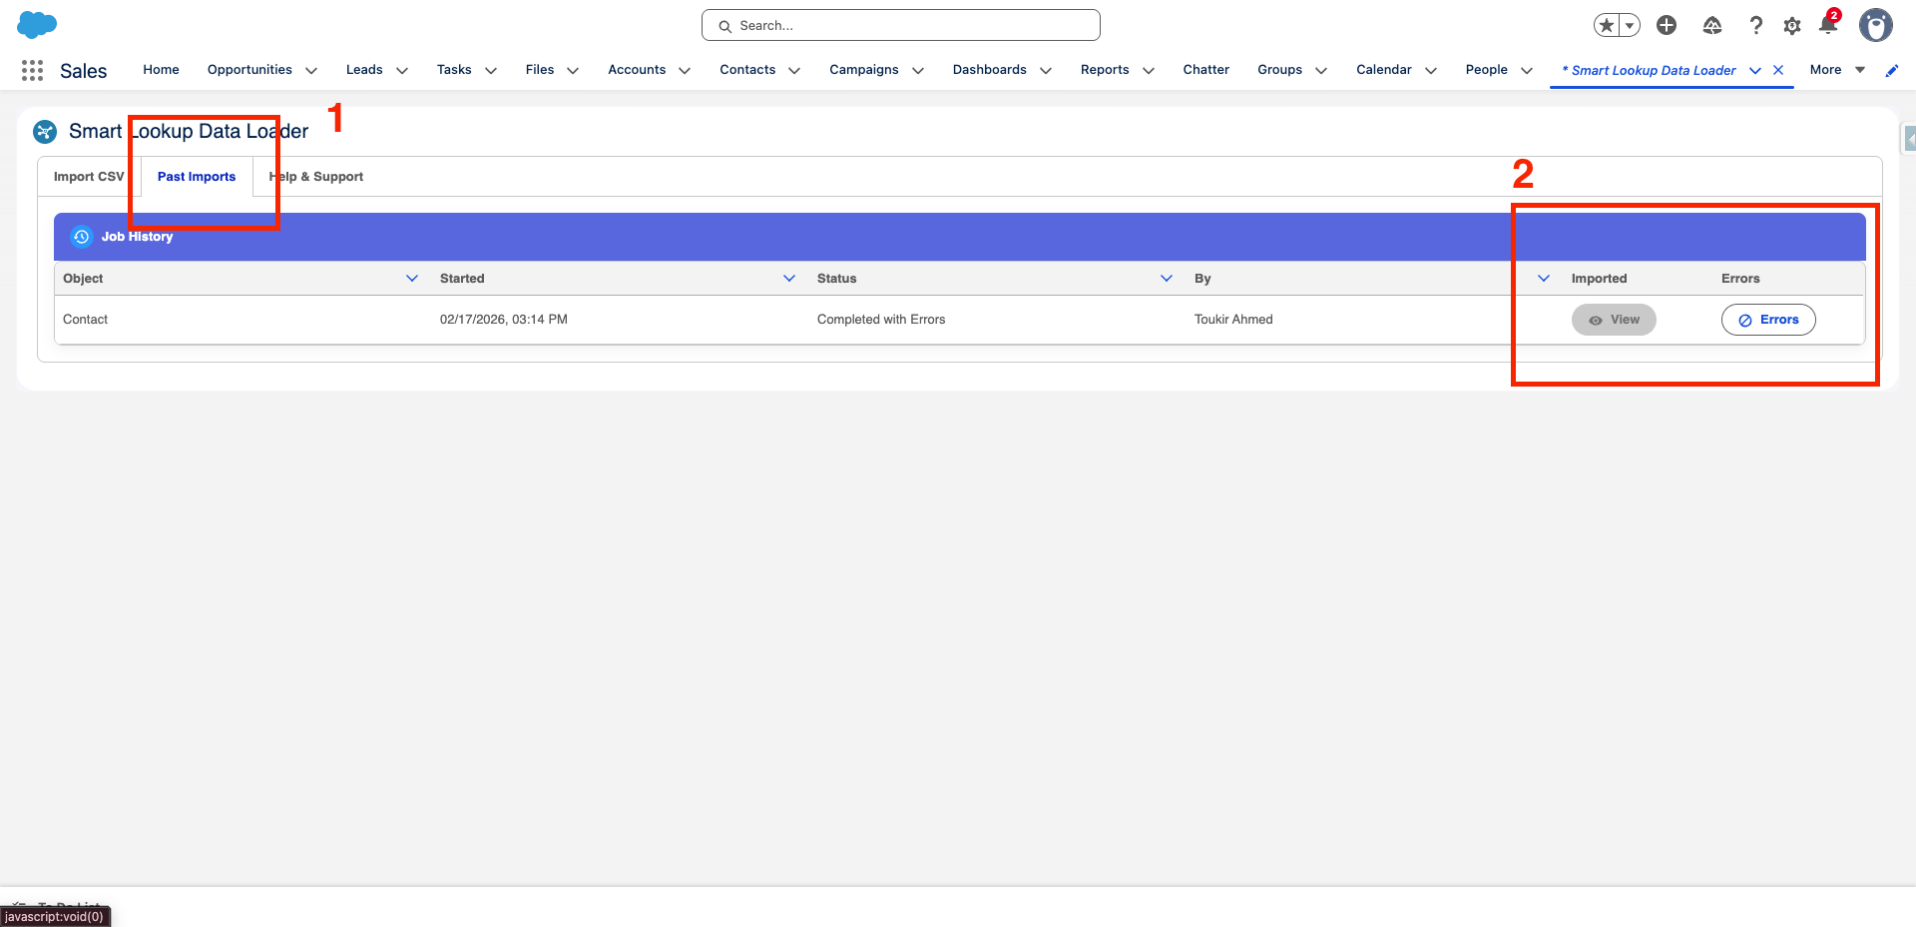
Task: Open Setup via the gear icon
Action: 1792,25
